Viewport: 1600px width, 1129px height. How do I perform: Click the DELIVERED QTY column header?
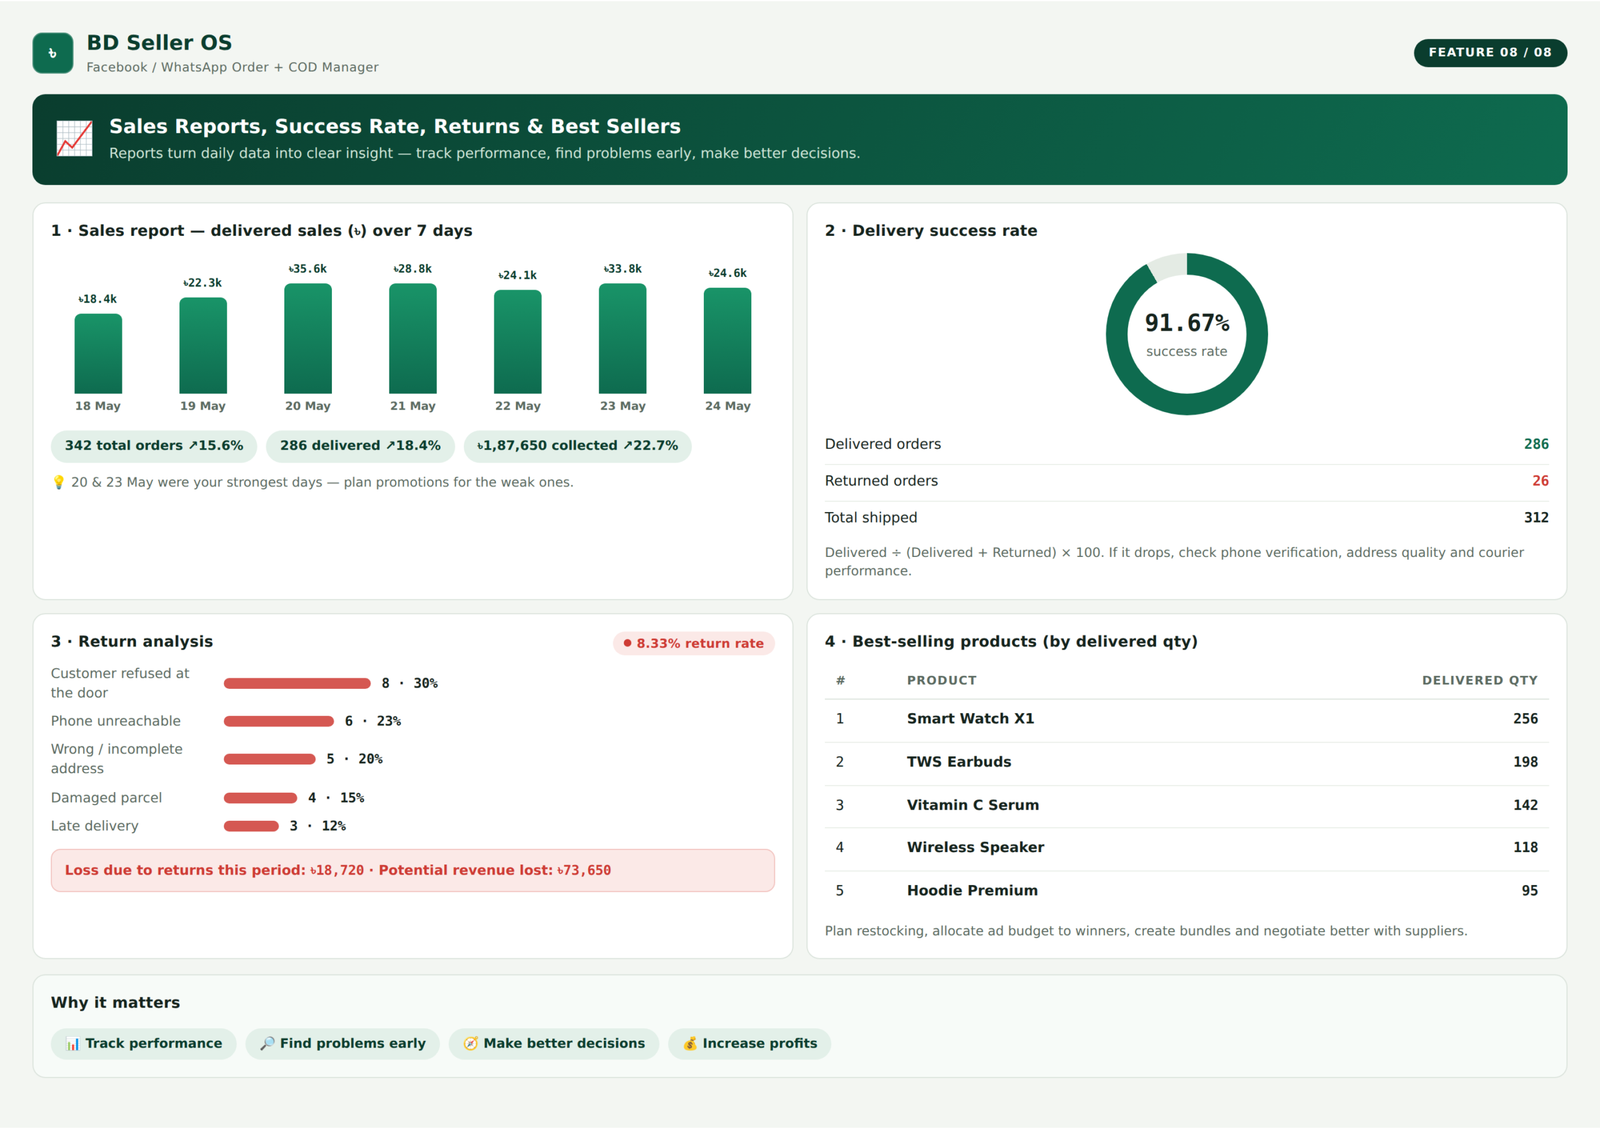[1479, 680]
